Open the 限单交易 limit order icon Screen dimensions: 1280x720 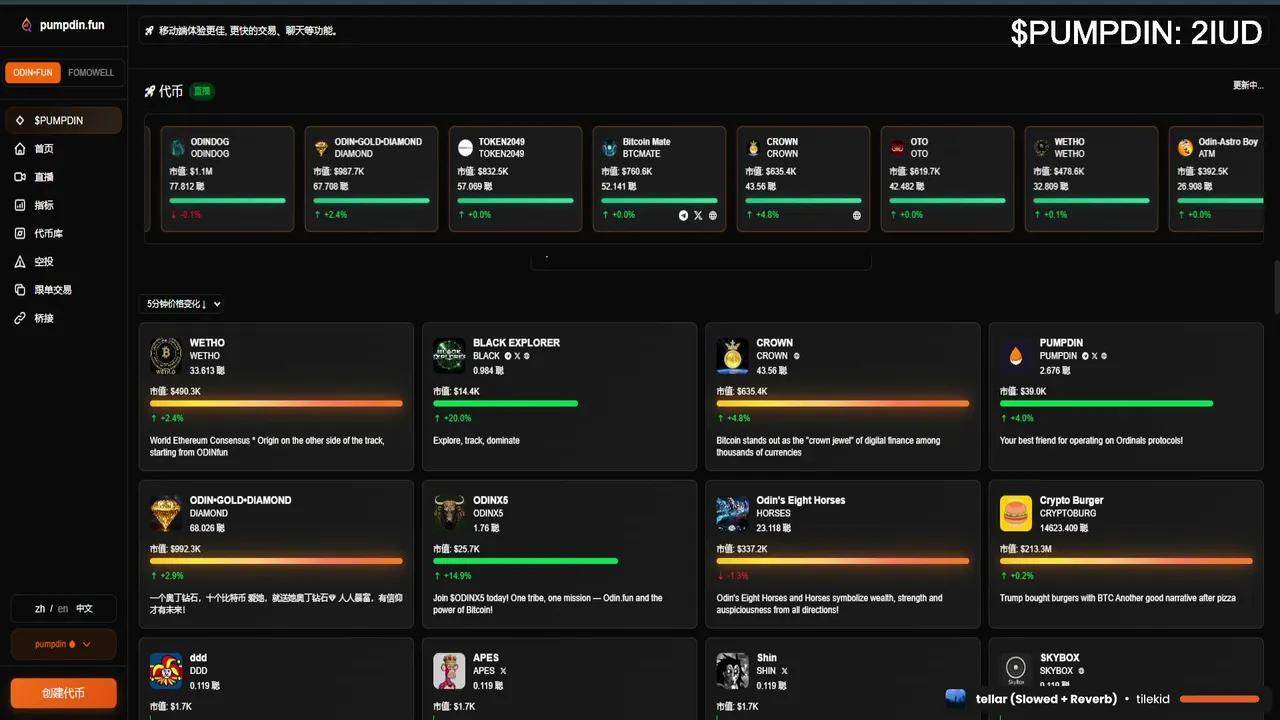[x=20, y=290]
